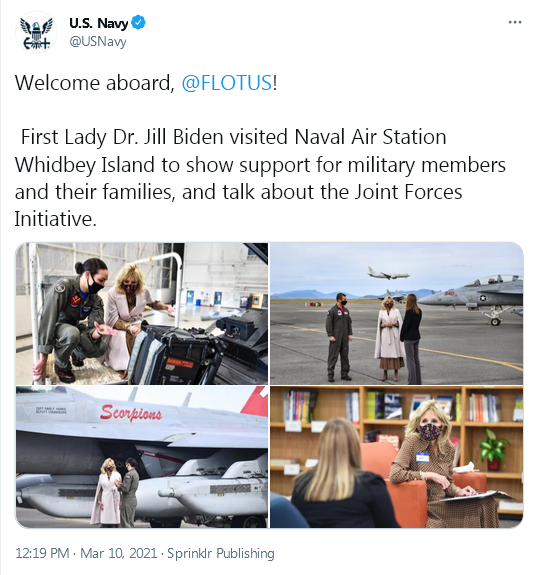Image resolution: width=535 pixels, height=575 pixels.
Task: Click the U.S. Navy display name
Action: (x=98, y=23)
